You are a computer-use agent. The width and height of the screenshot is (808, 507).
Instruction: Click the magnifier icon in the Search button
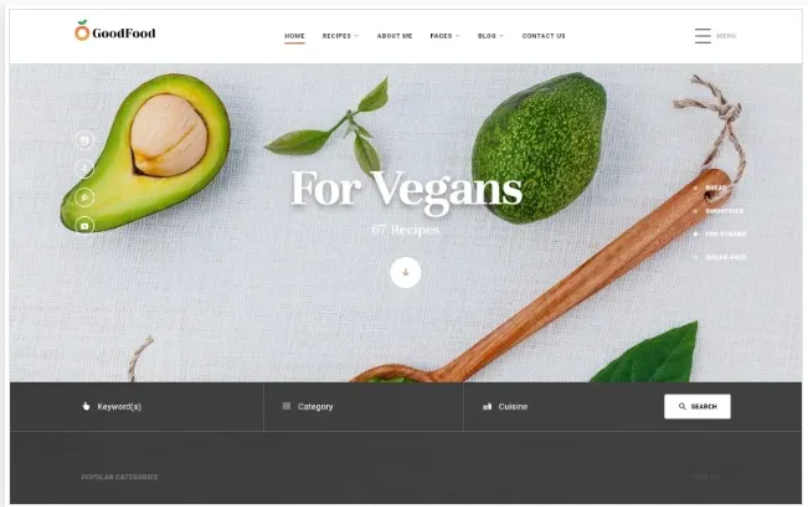682,407
